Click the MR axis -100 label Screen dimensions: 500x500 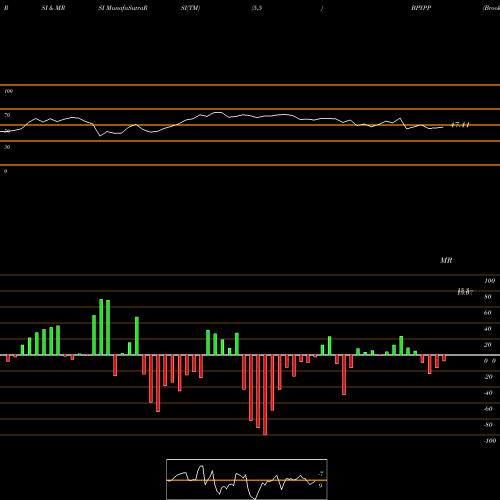(x=489, y=441)
